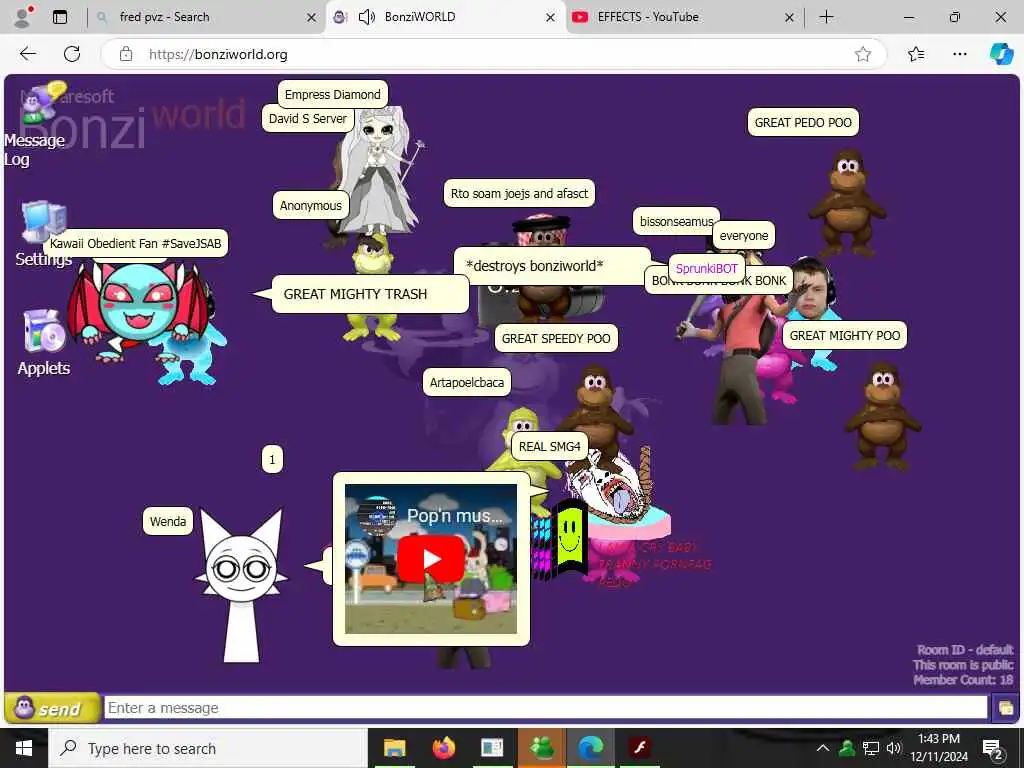Click the Wenda name tag
Viewport: 1024px width, 768px height.
tap(168, 521)
